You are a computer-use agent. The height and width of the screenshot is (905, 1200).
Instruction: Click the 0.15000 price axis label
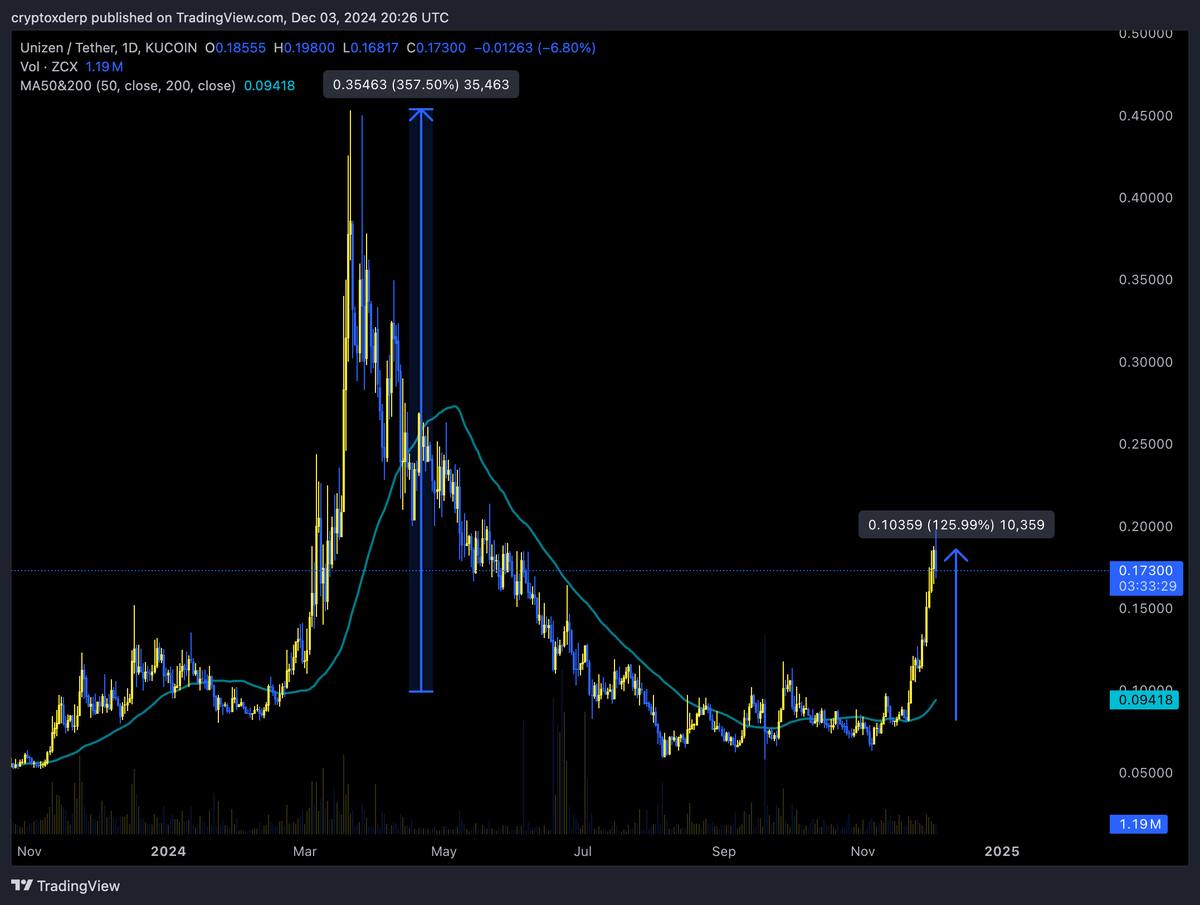click(x=1145, y=608)
